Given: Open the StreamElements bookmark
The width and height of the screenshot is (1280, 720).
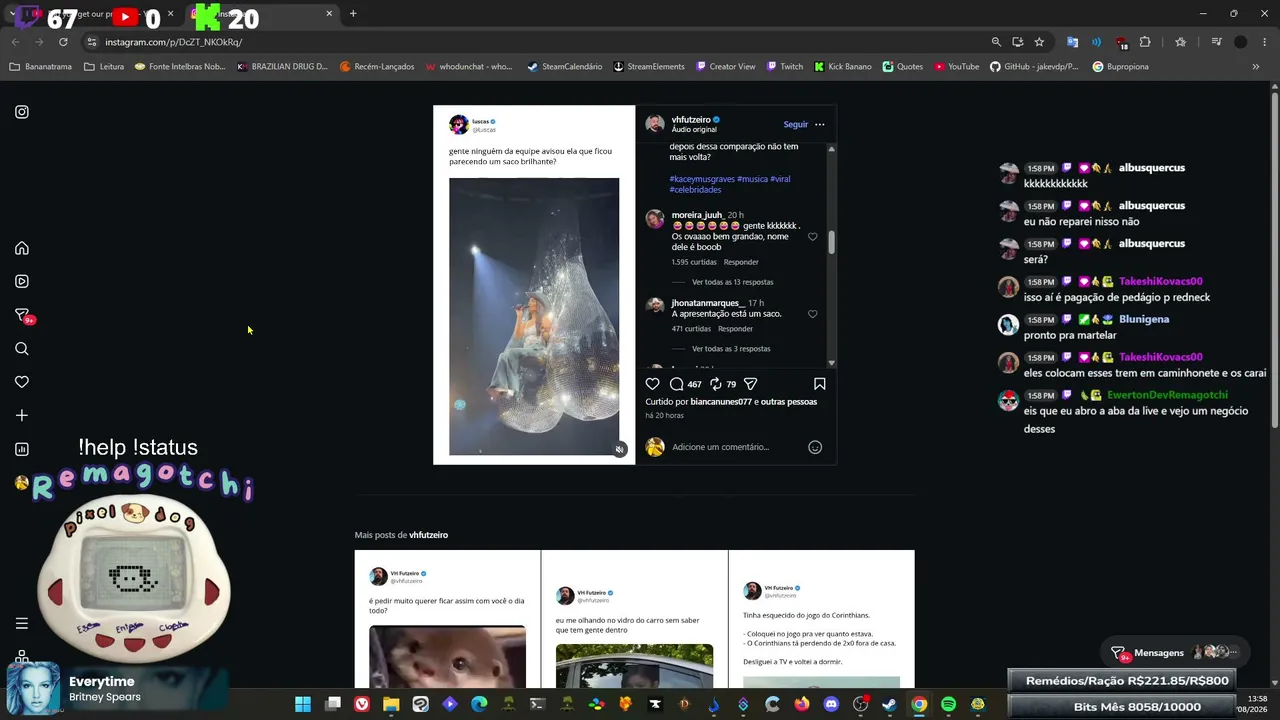Looking at the screenshot, I should (649, 67).
